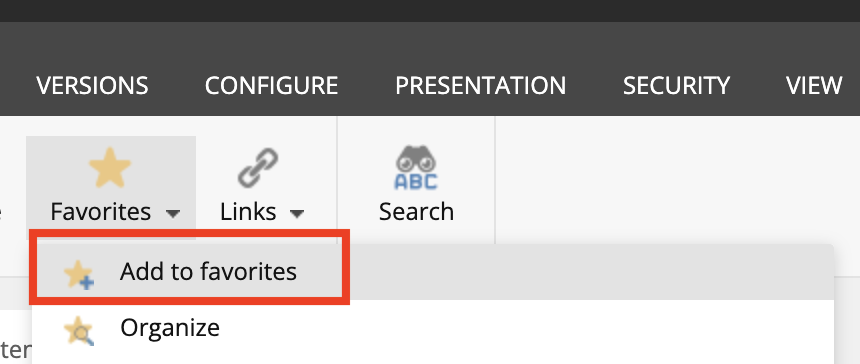Image resolution: width=860 pixels, height=364 pixels.
Task: Click the Search text label
Action: (416, 212)
